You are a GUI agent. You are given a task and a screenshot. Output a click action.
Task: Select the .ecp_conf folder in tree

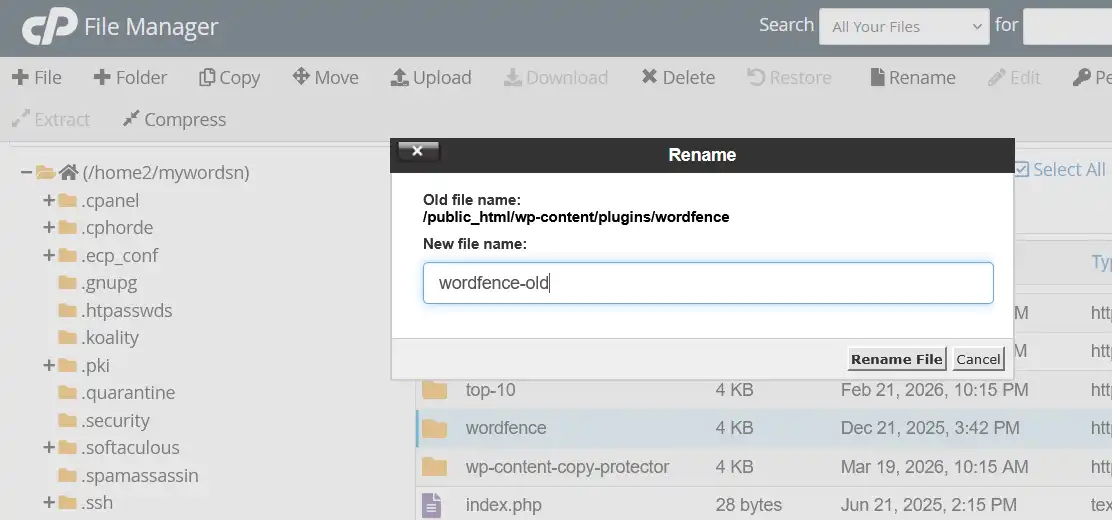click(119, 255)
